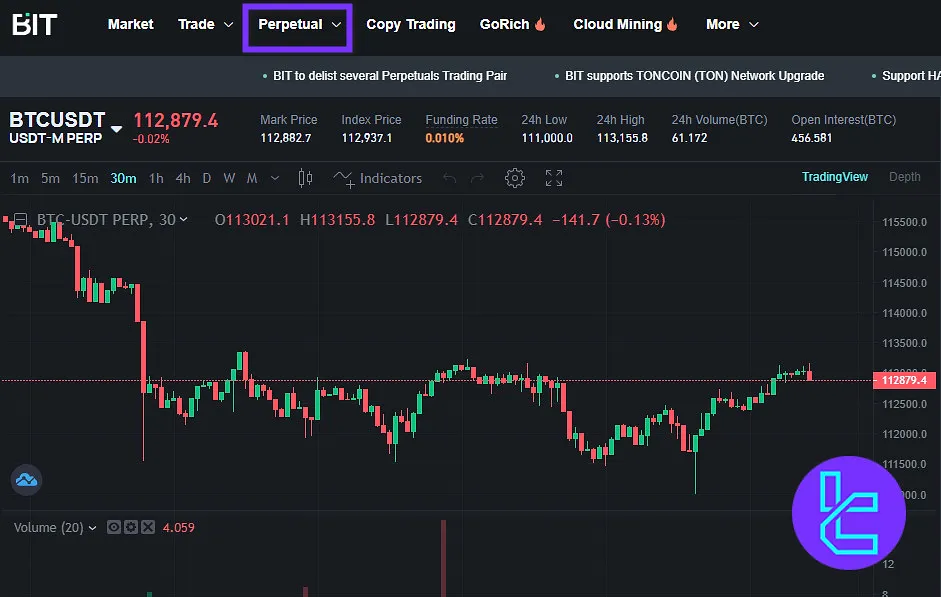Click the undo arrow in chart toolbar

point(450,178)
